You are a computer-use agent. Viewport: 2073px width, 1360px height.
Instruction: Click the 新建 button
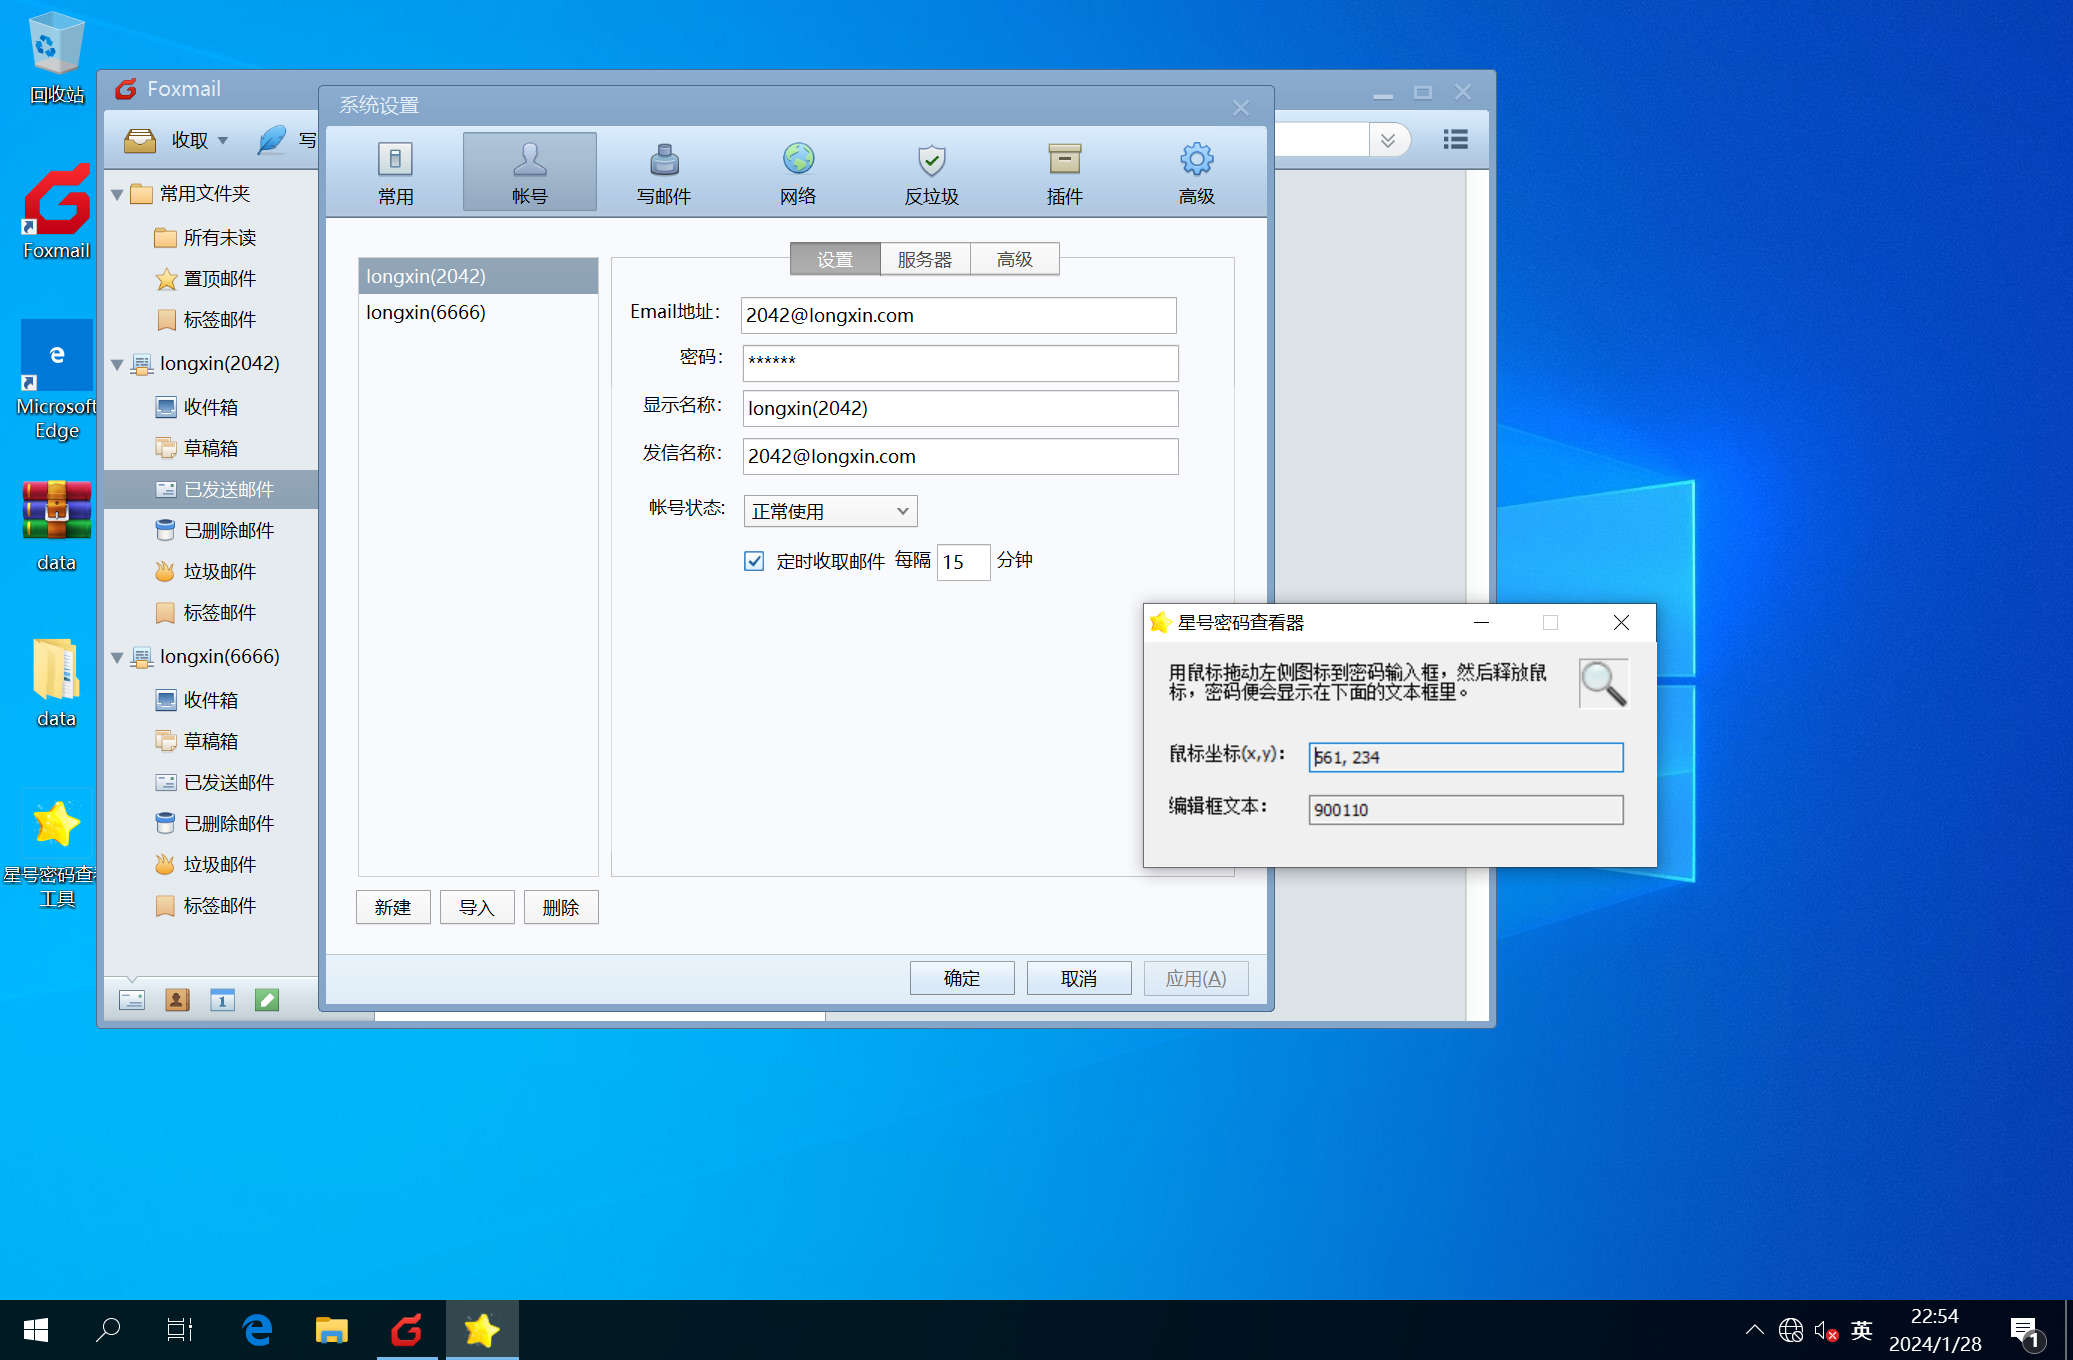pyautogui.click(x=393, y=907)
